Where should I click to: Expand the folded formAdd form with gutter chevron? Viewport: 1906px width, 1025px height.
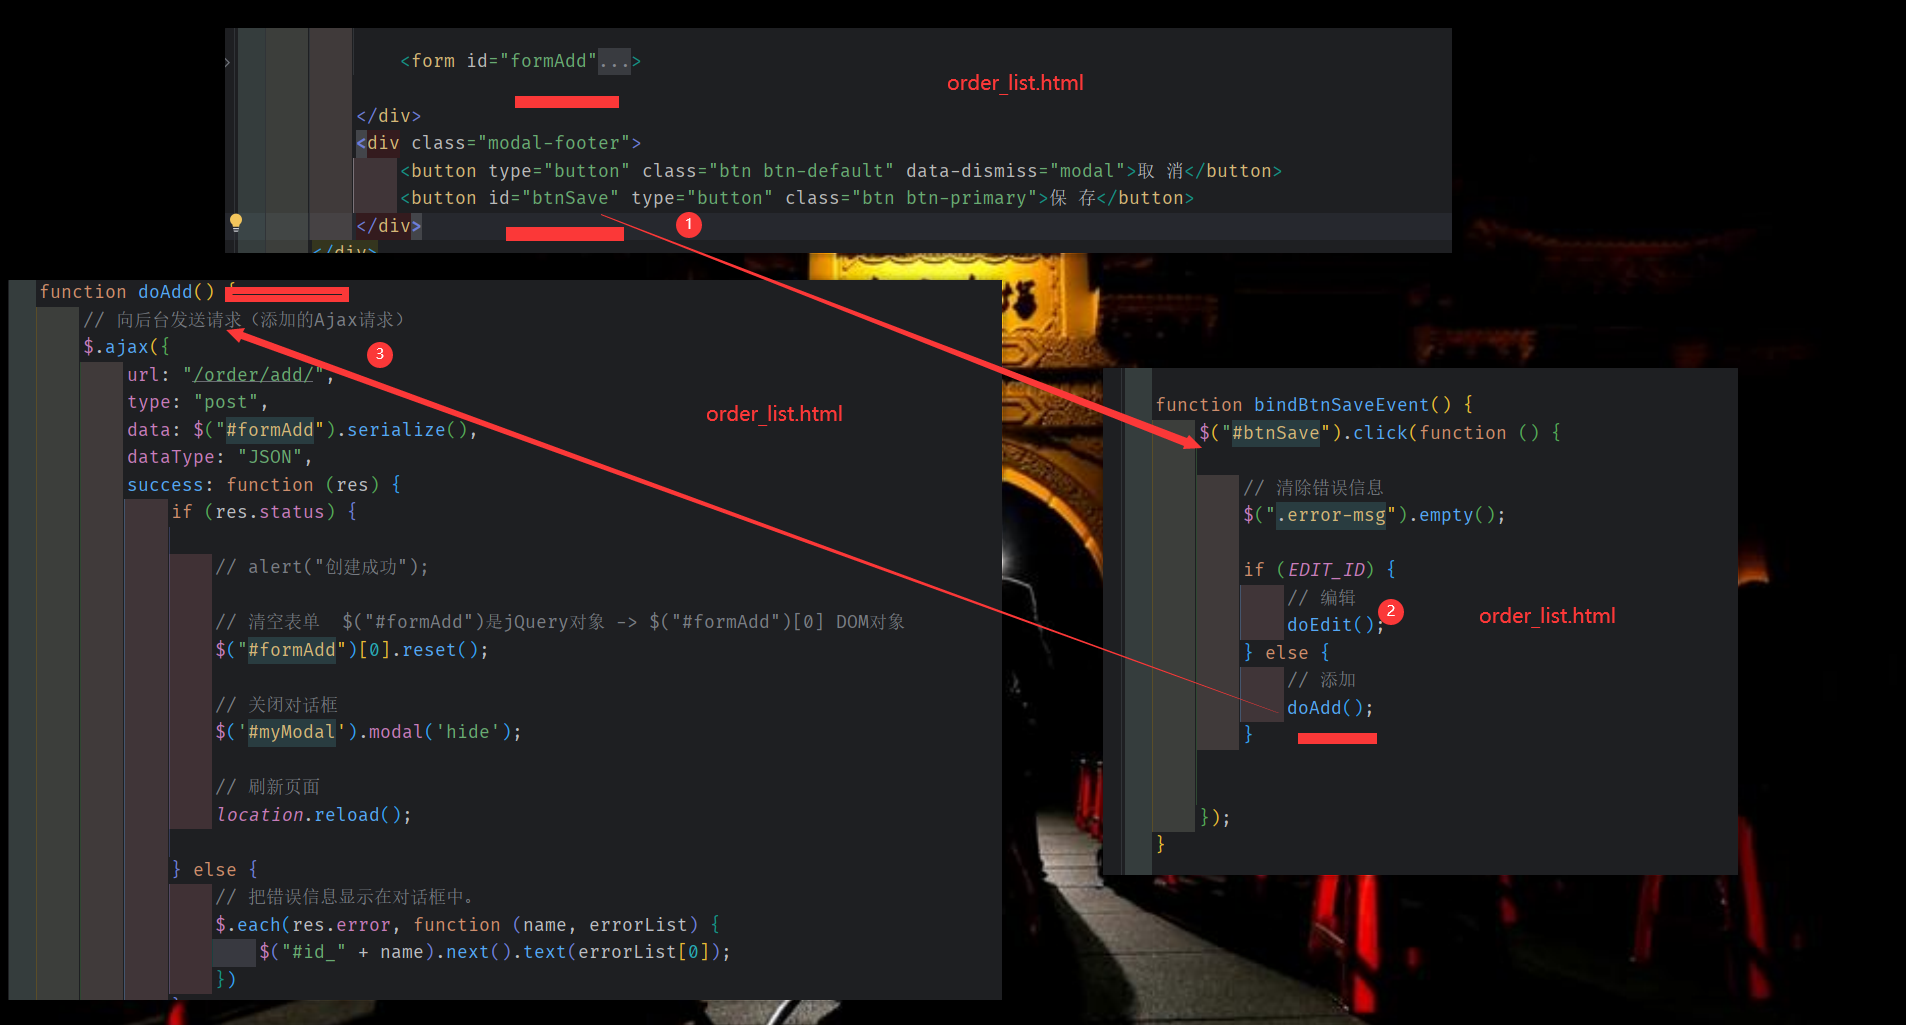(x=228, y=62)
